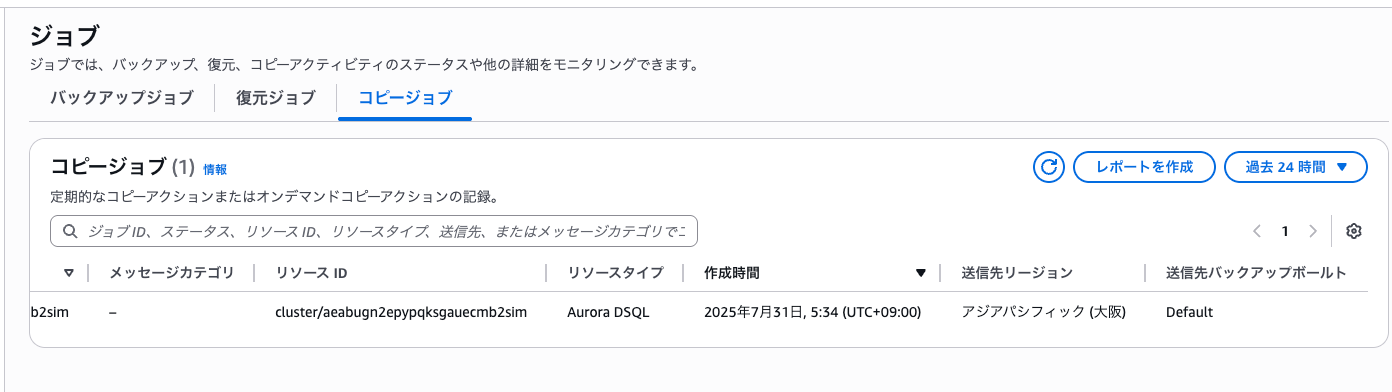Viewport: 1392px width, 392px height.
Task: Focus the job search filter field
Action: point(374,231)
